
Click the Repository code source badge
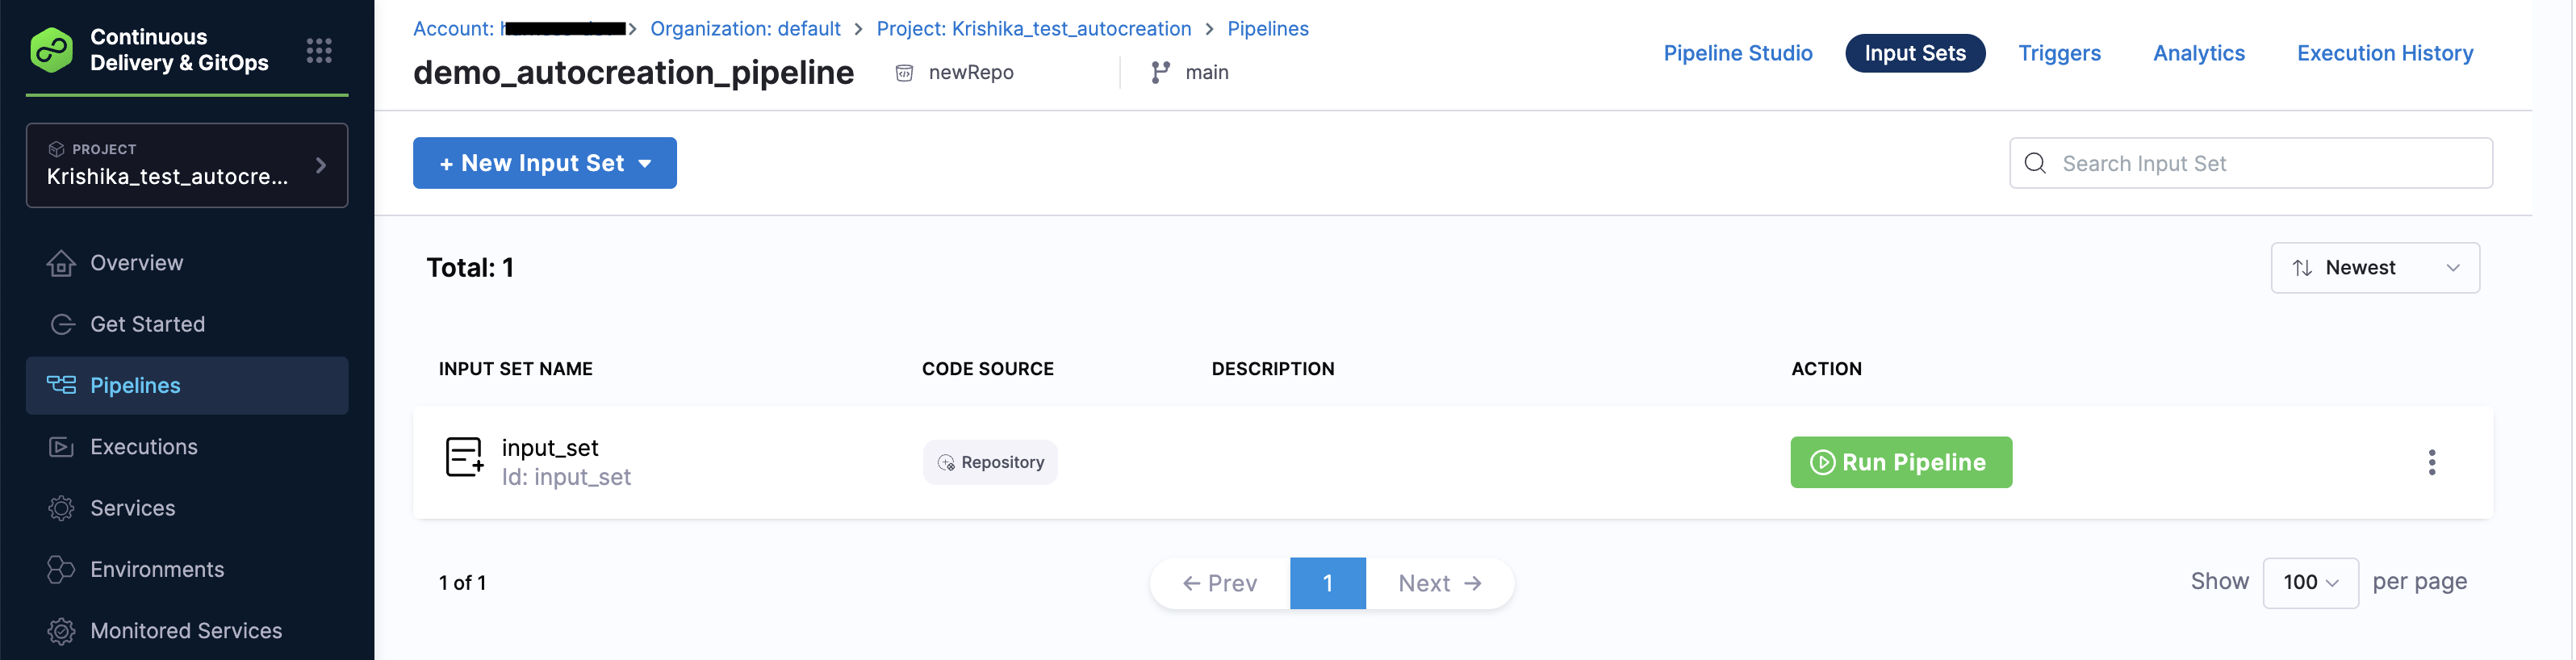click(990, 462)
